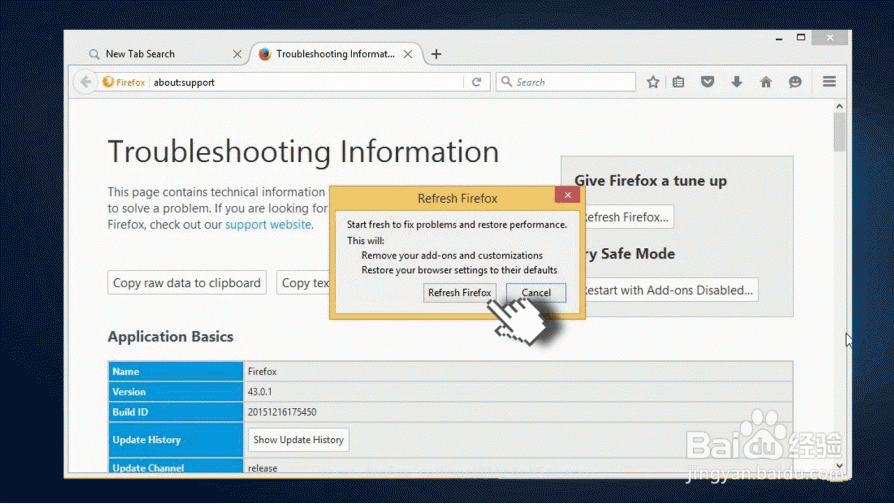Focus the about:support address bar
The width and height of the screenshot is (894, 504).
pyautogui.click(x=308, y=82)
